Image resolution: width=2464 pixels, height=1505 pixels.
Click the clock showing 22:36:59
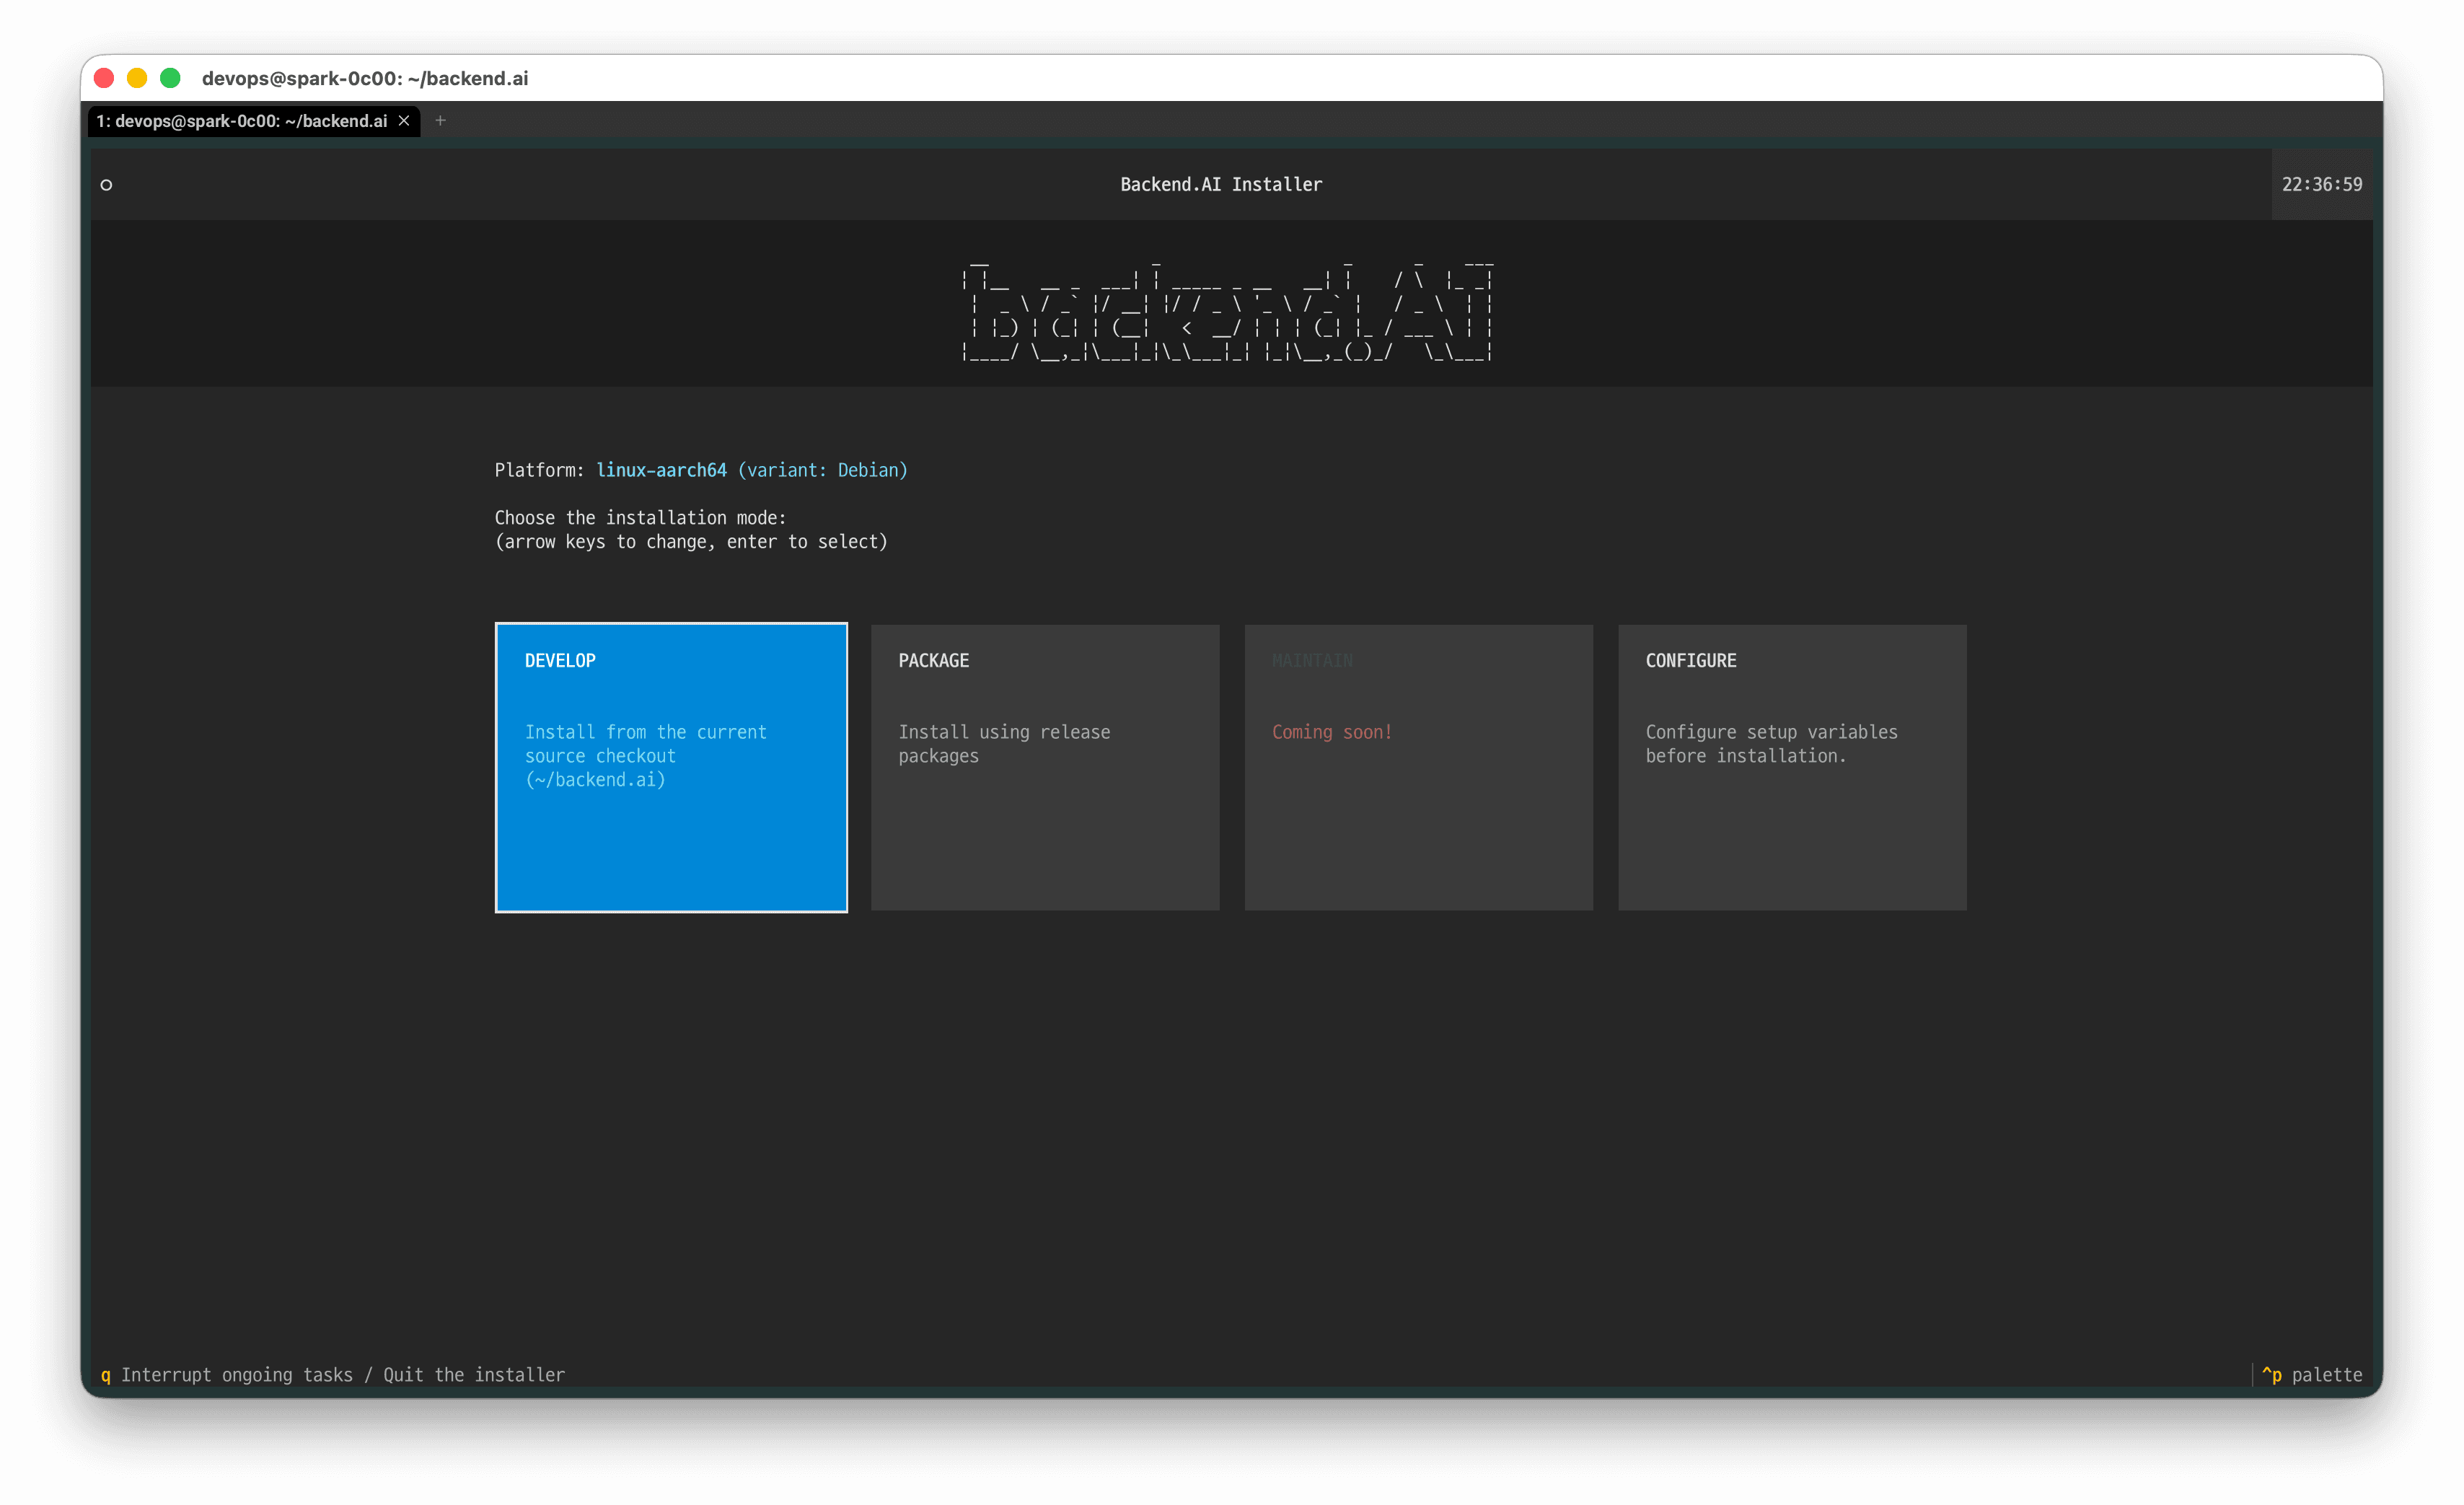2321,184
